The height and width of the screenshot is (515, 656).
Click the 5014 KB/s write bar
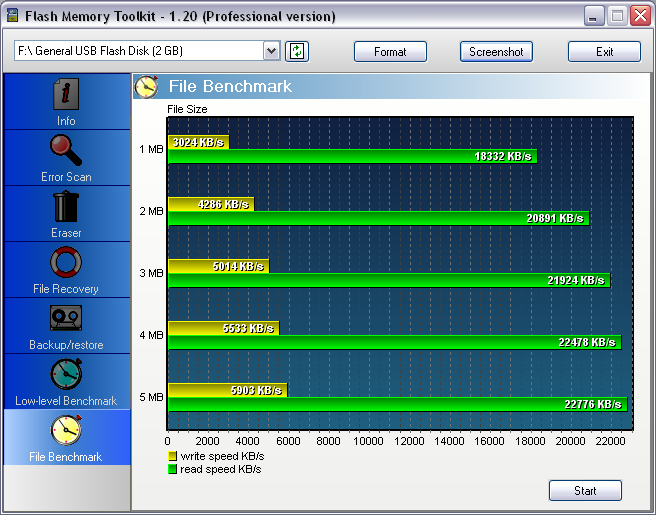click(218, 266)
